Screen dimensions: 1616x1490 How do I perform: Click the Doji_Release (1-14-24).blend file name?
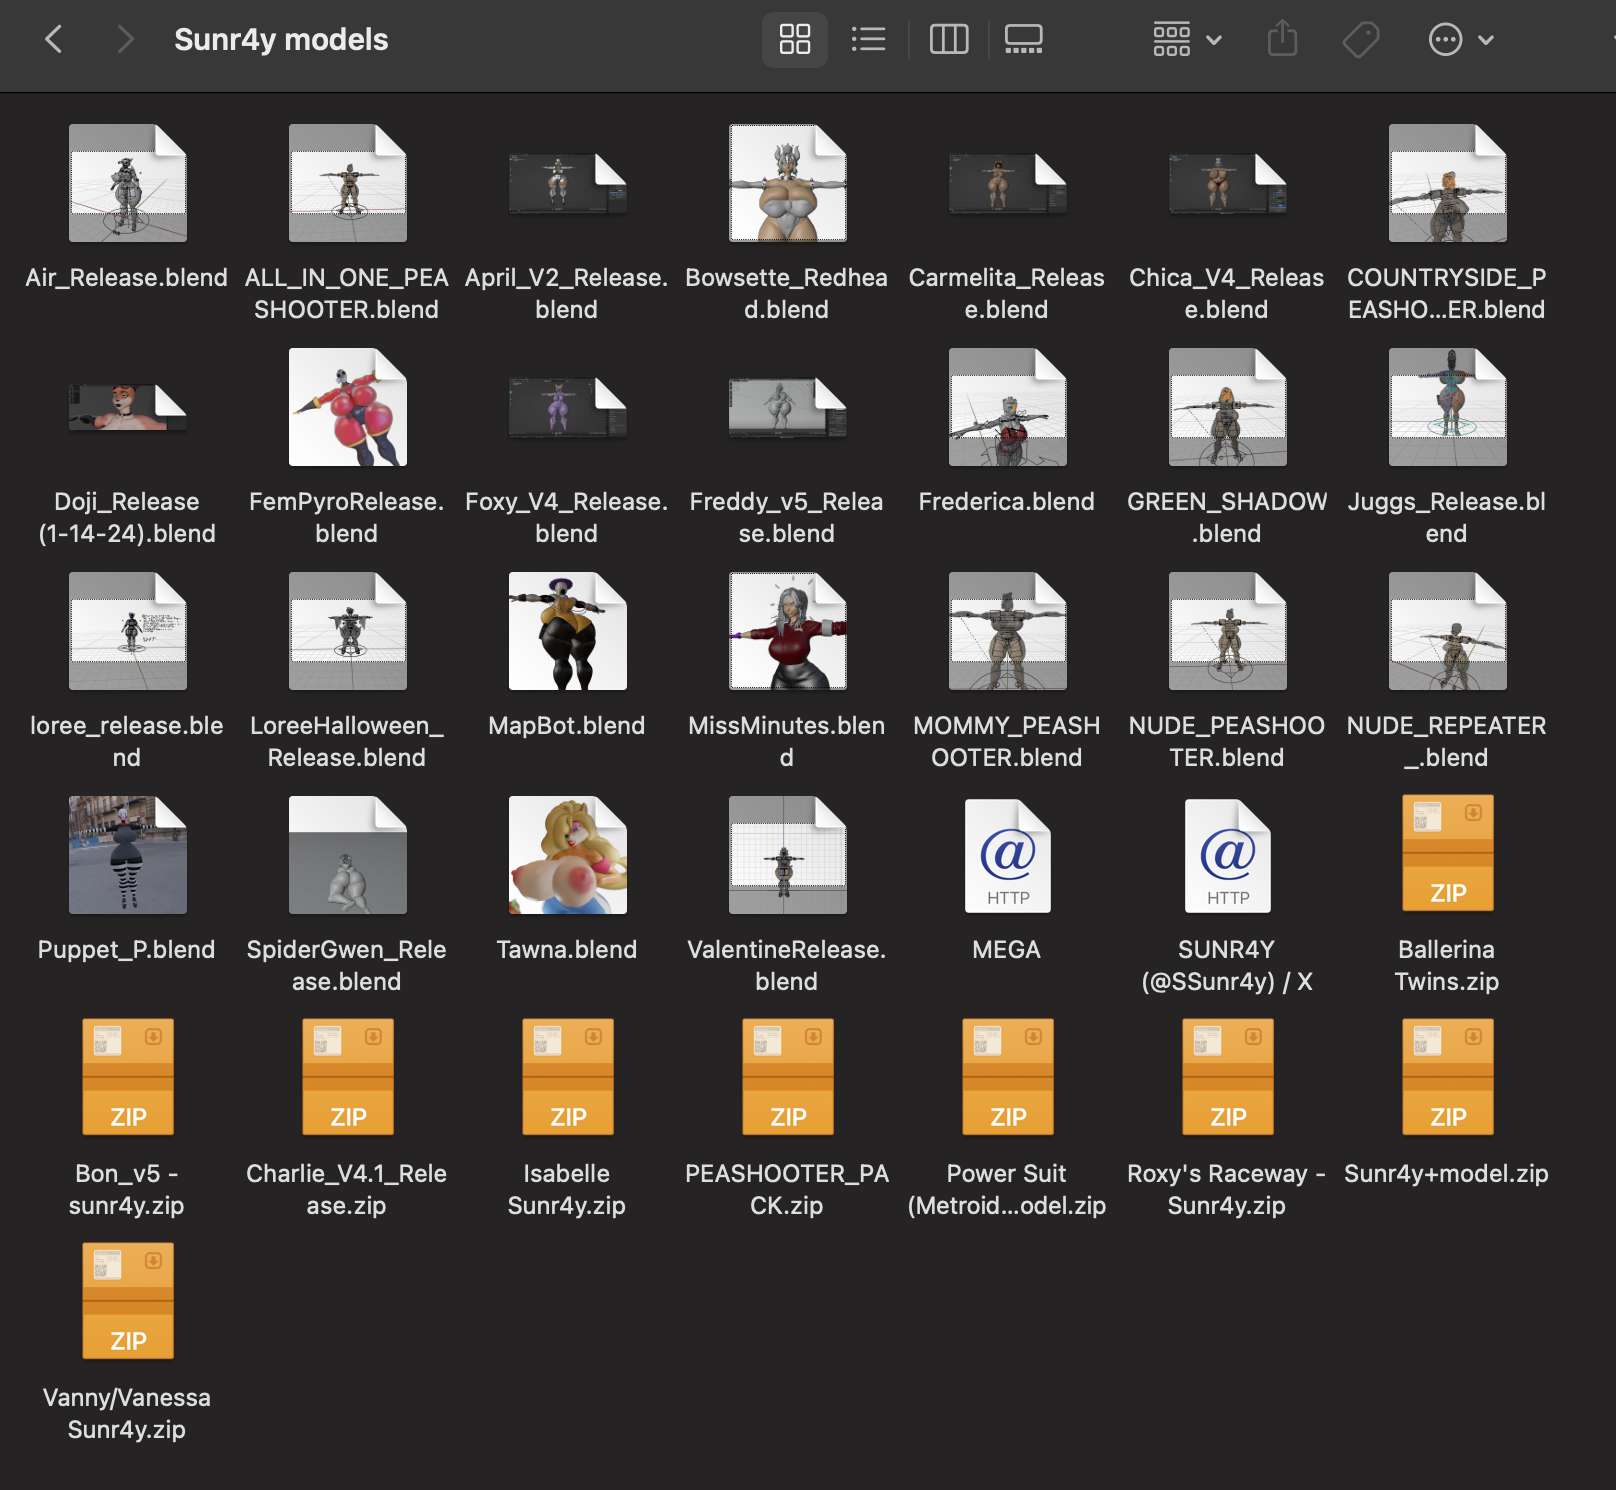coord(127,517)
